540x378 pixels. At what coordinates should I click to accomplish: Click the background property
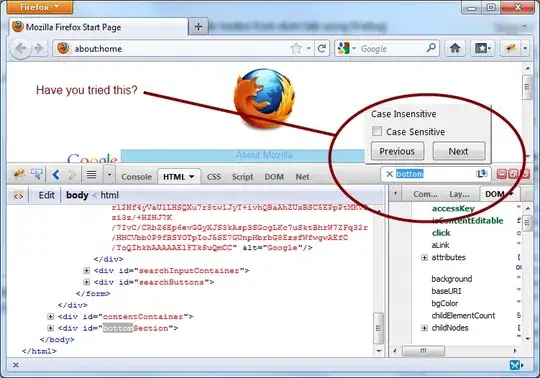coord(452,279)
